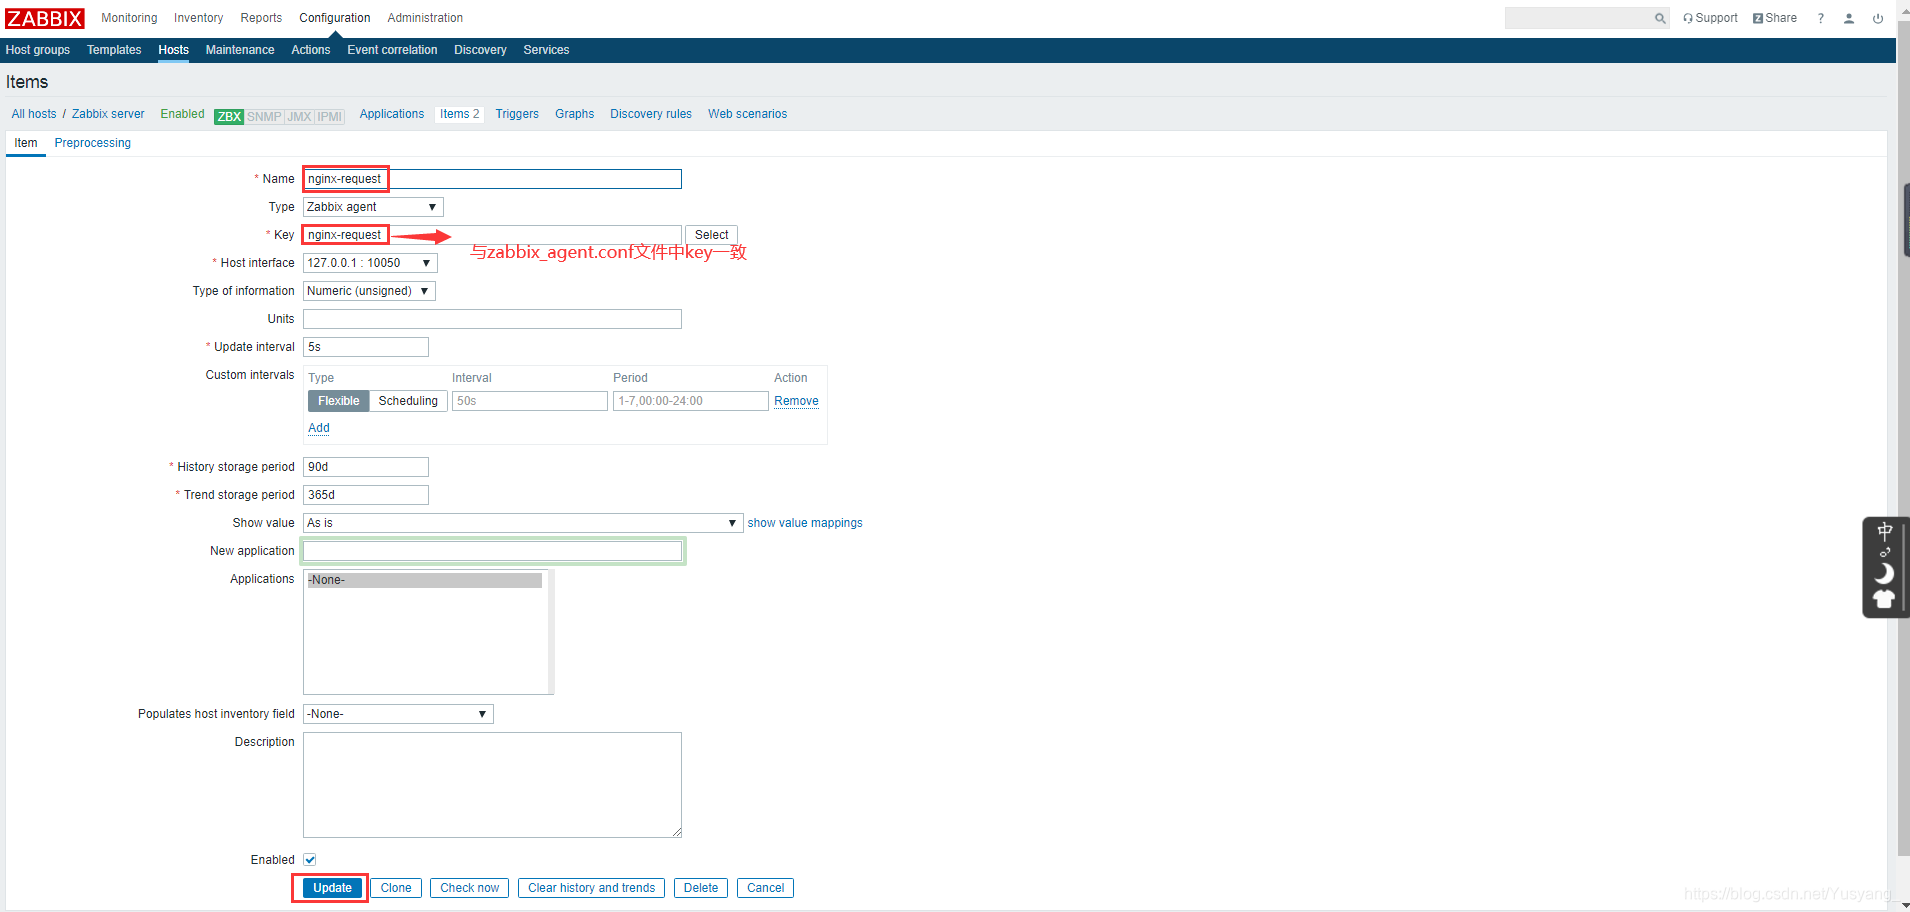Go to Maintenance submenu
This screenshot has width=1910, height=912.
[240, 50]
